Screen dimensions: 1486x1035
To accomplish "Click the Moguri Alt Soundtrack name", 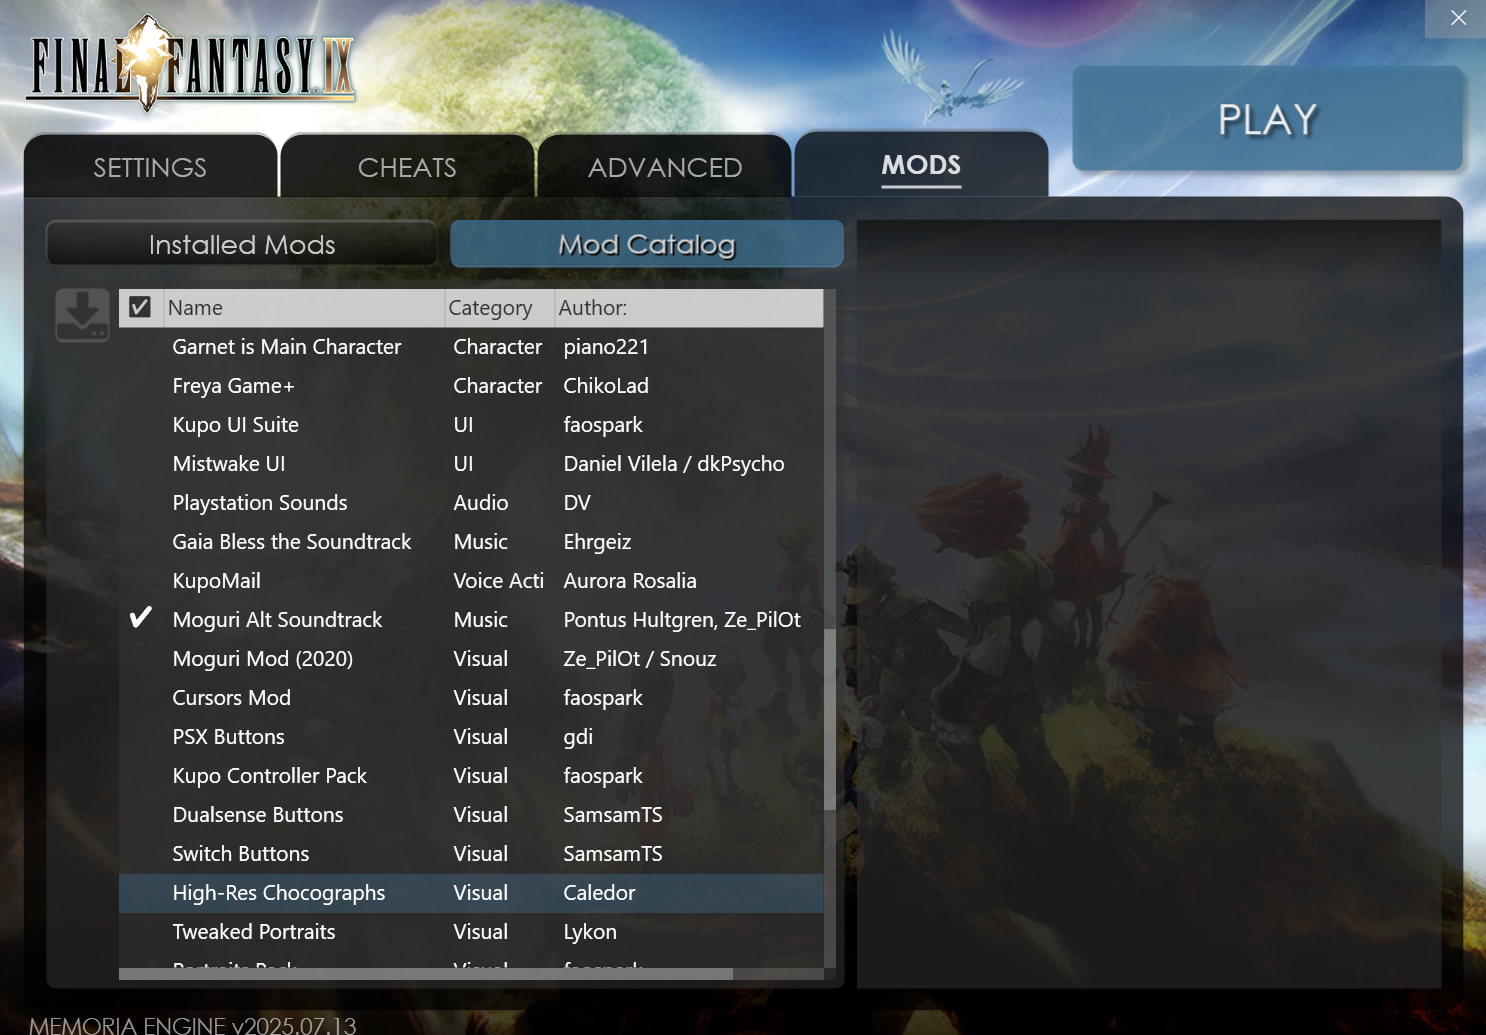I will click(278, 620).
